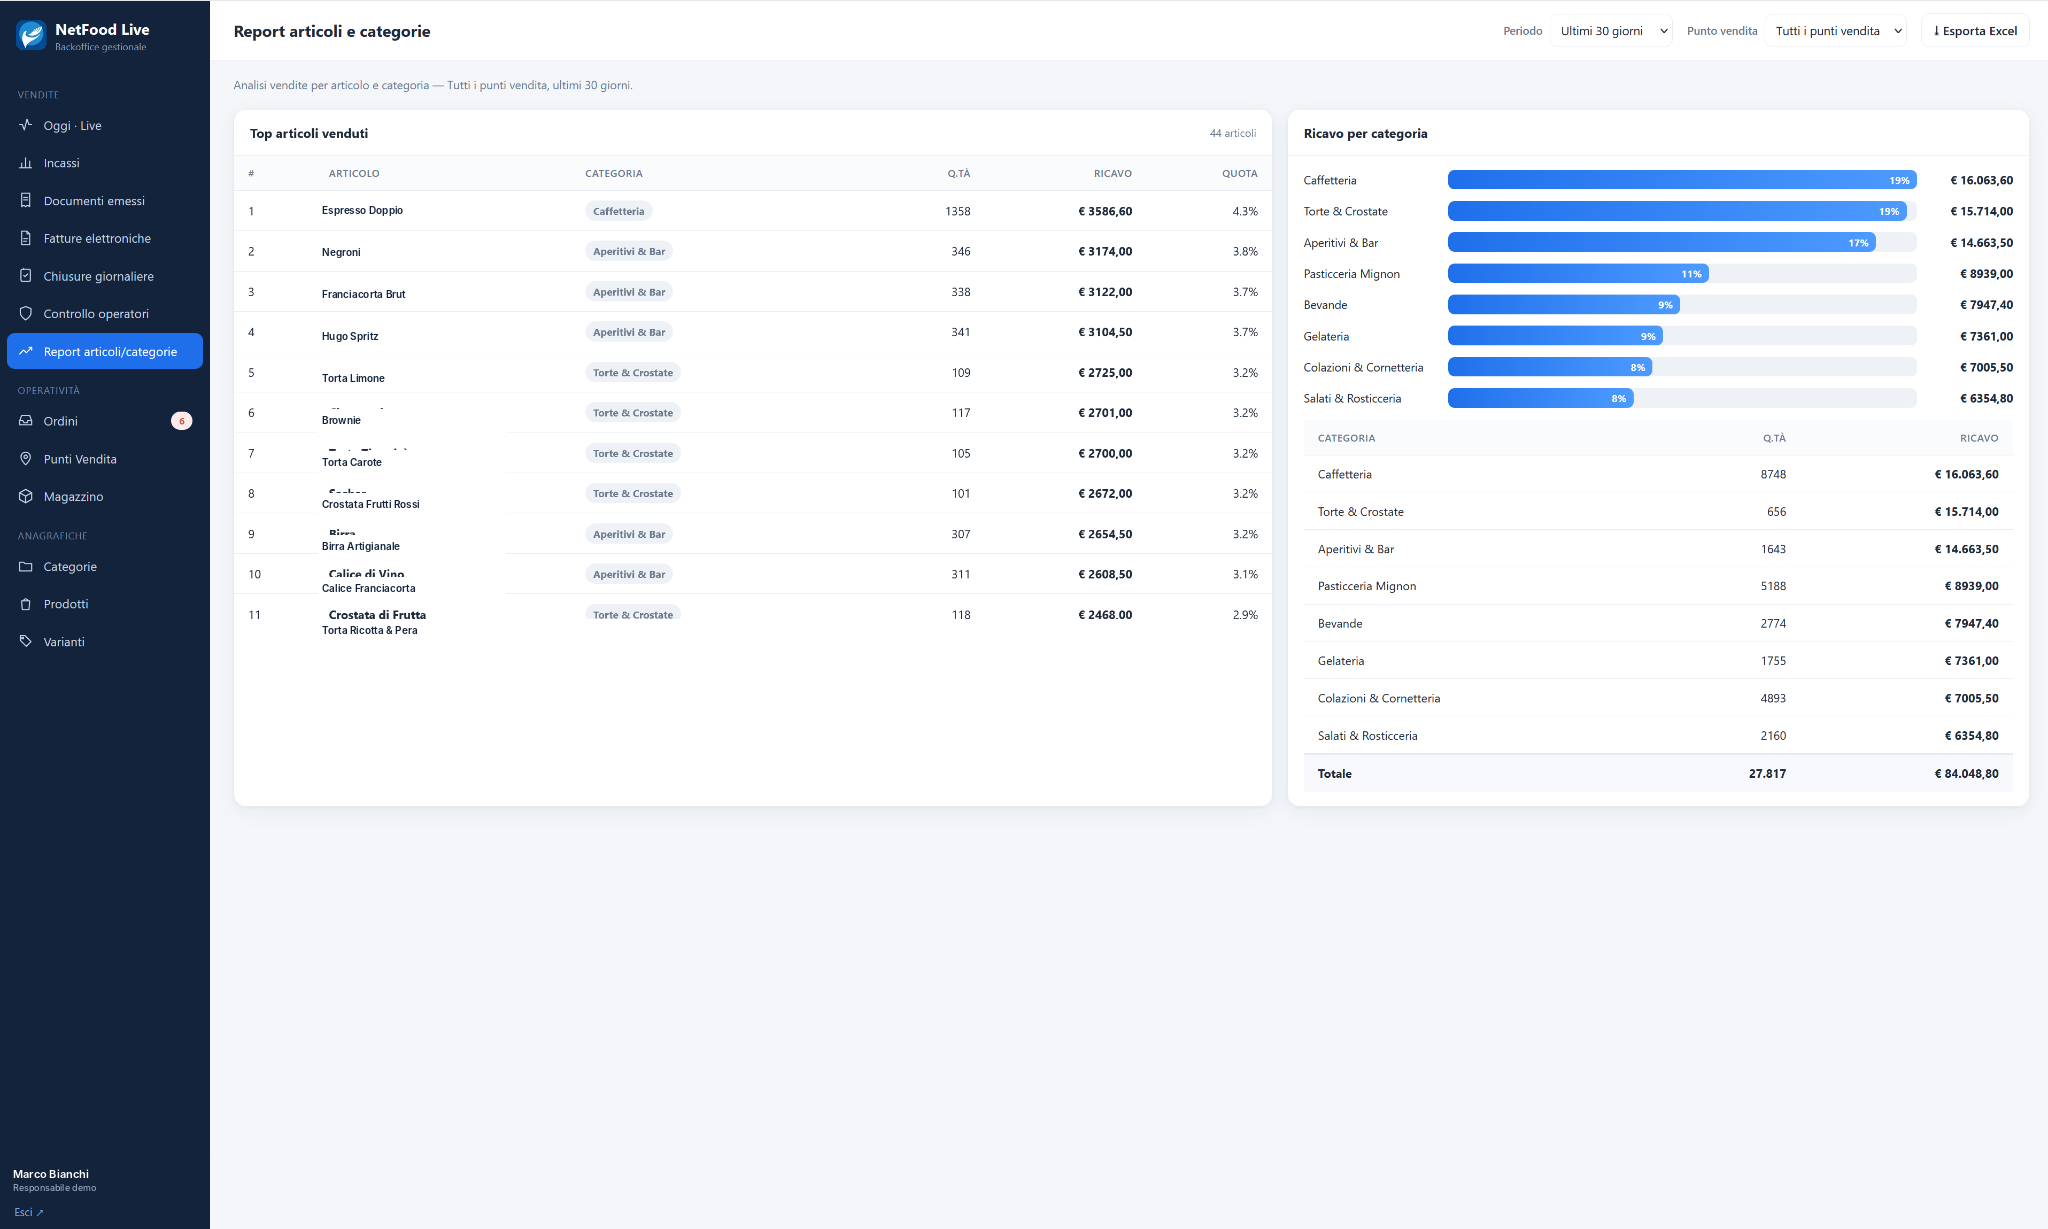
Task: Open the Punto vendita dropdown
Action: (1836, 31)
